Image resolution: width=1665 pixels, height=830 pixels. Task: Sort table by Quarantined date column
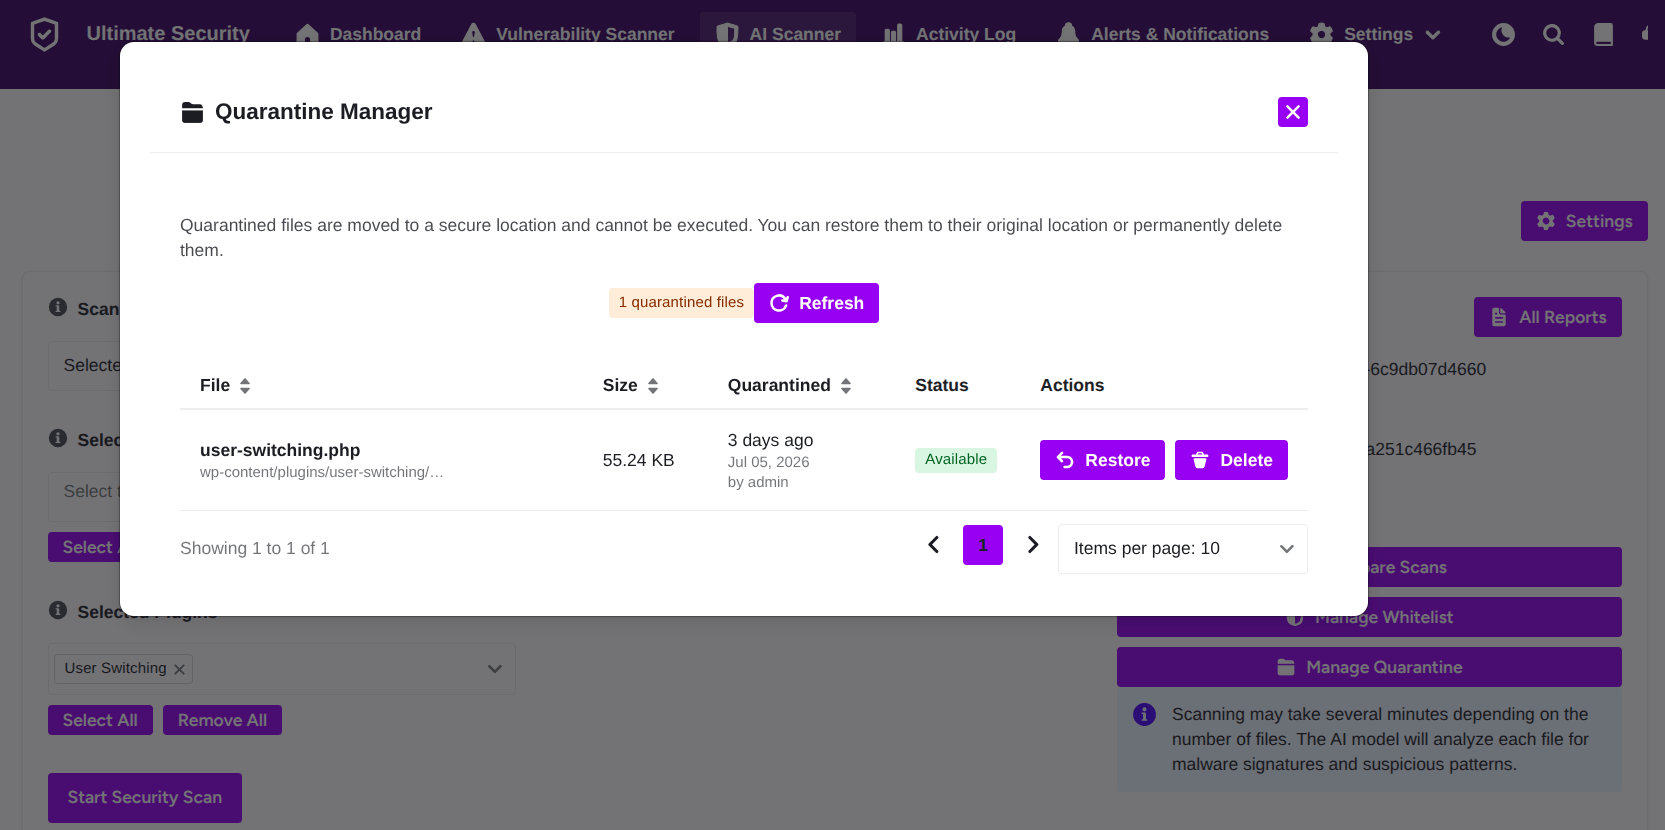click(789, 385)
